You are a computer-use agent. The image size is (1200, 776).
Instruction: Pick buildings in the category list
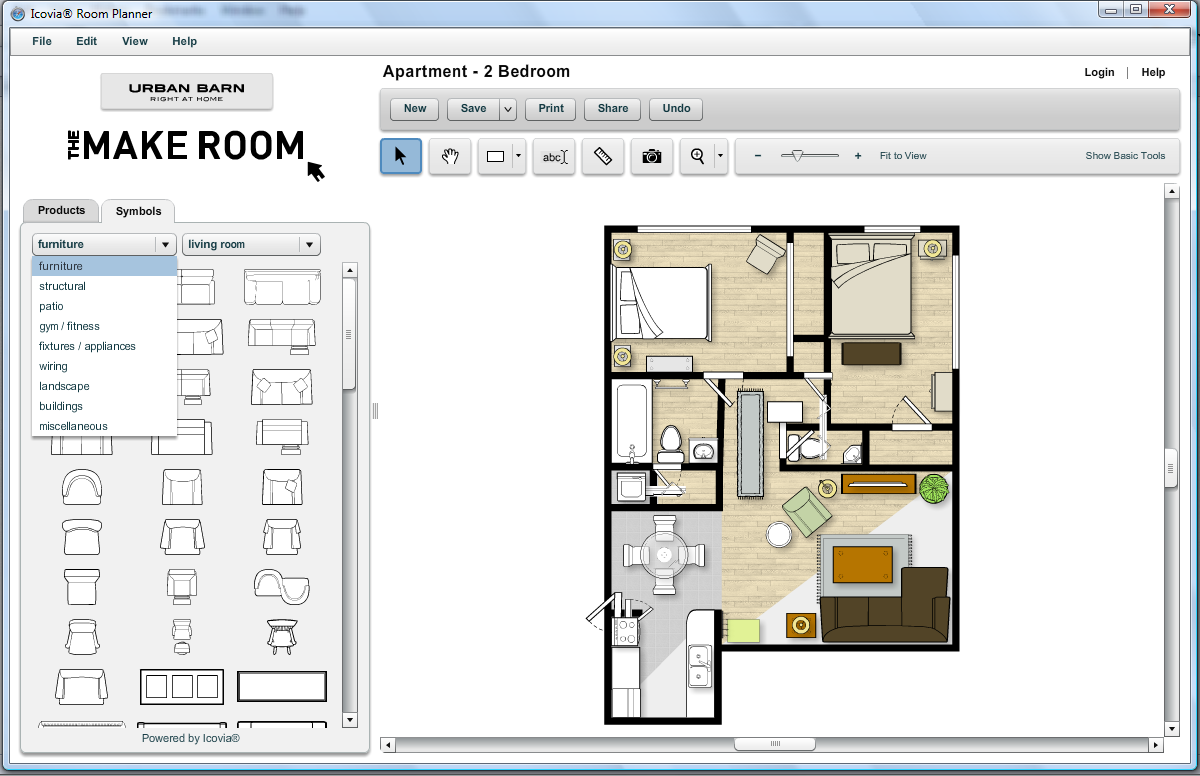[x=104, y=406]
